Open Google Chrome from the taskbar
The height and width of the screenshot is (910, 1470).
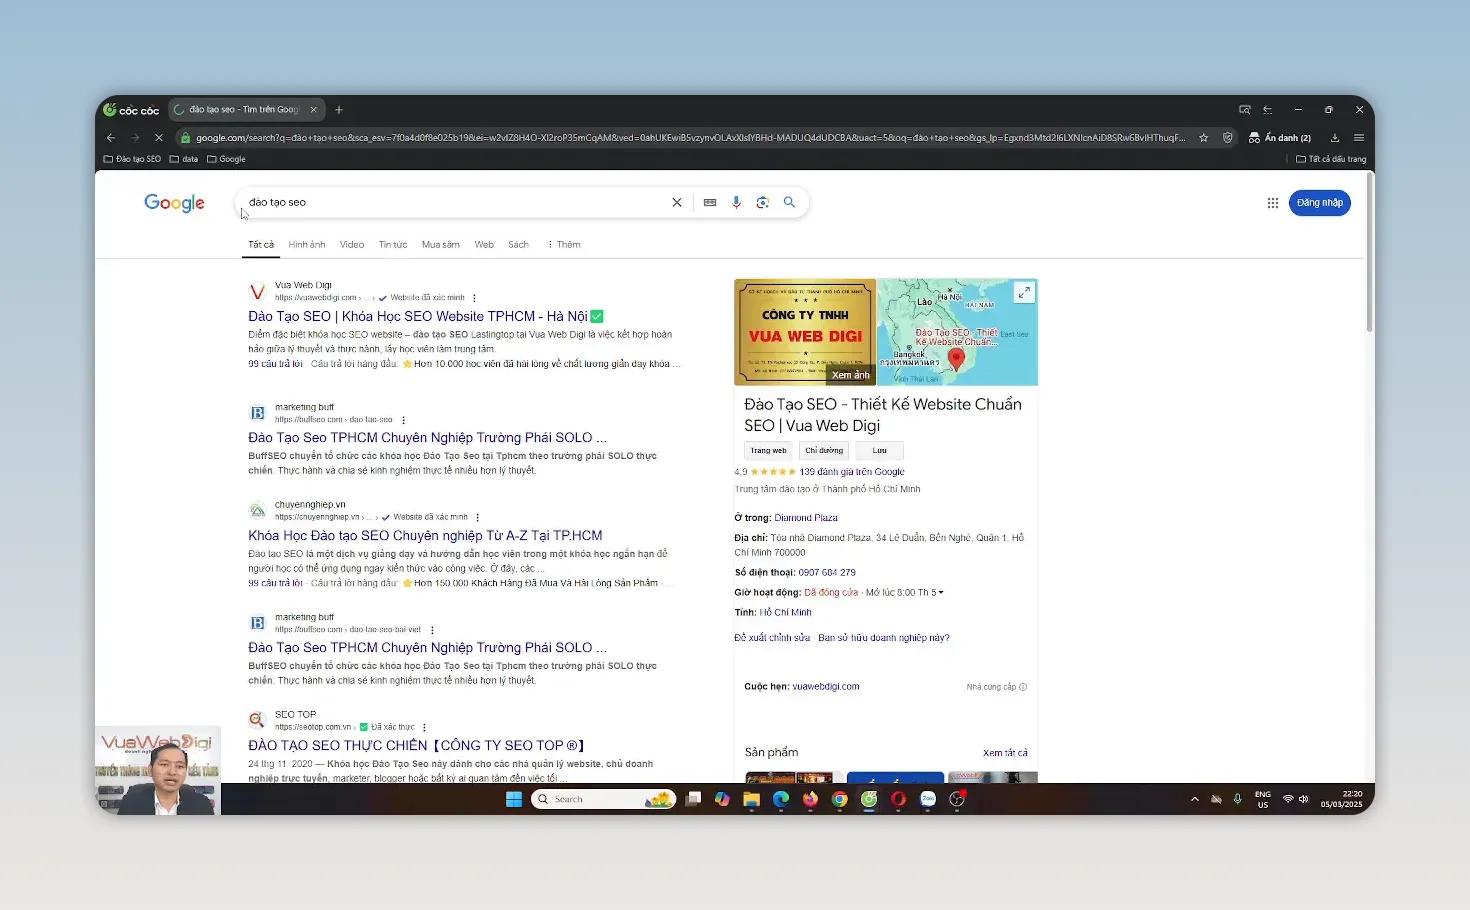coord(840,799)
